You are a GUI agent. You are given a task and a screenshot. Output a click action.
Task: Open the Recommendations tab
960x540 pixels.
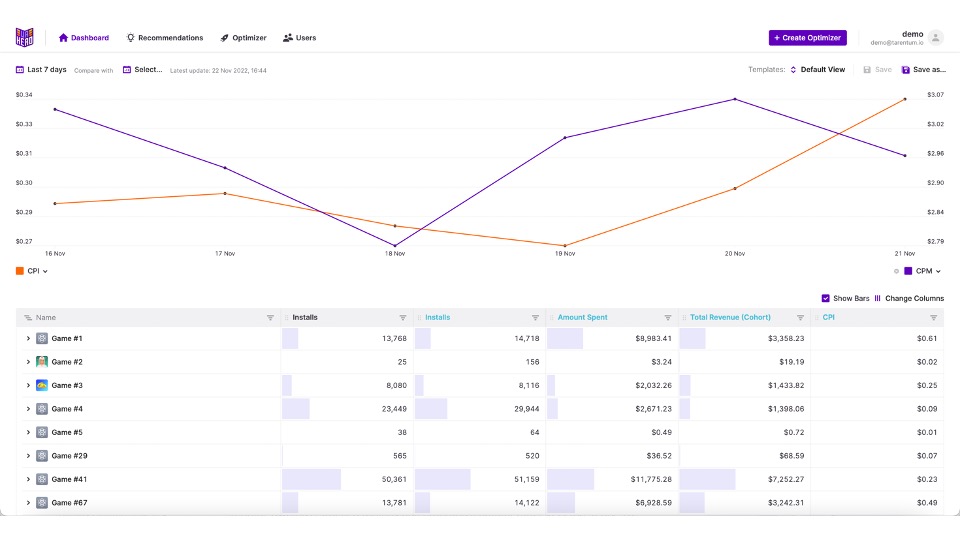(165, 38)
